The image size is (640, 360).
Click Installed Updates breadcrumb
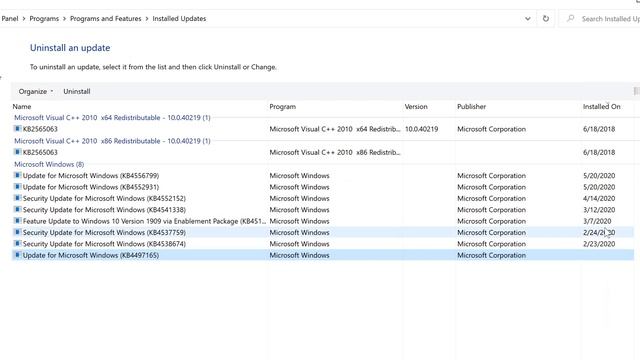tap(179, 19)
